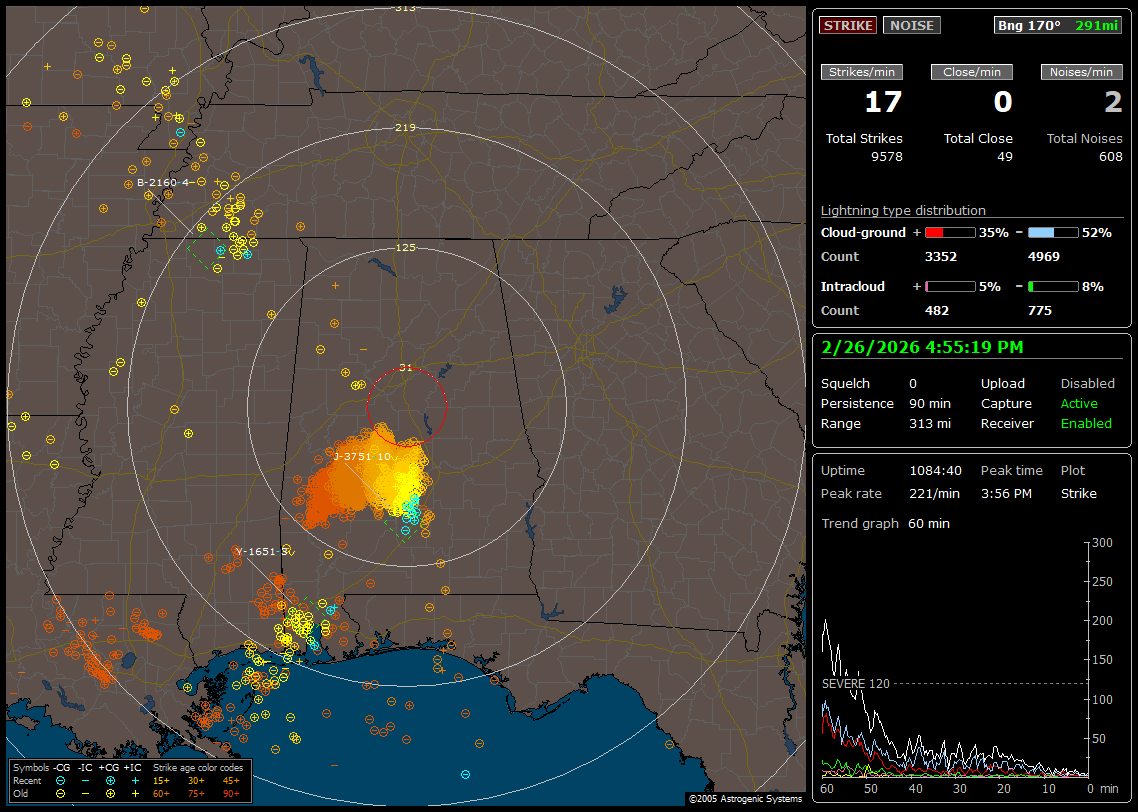Click the 90+ strike age color code

click(x=231, y=793)
